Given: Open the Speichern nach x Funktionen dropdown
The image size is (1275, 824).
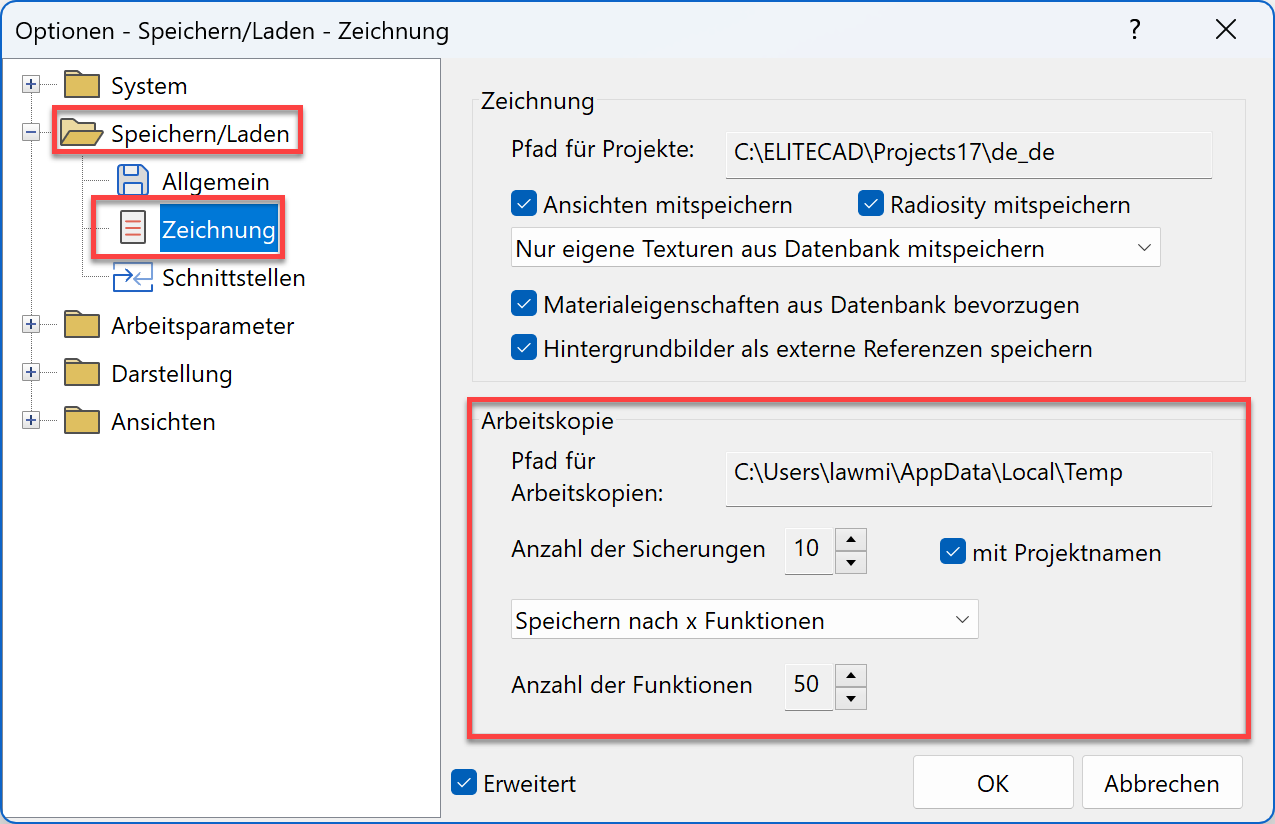Looking at the screenshot, I should click(x=744, y=620).
